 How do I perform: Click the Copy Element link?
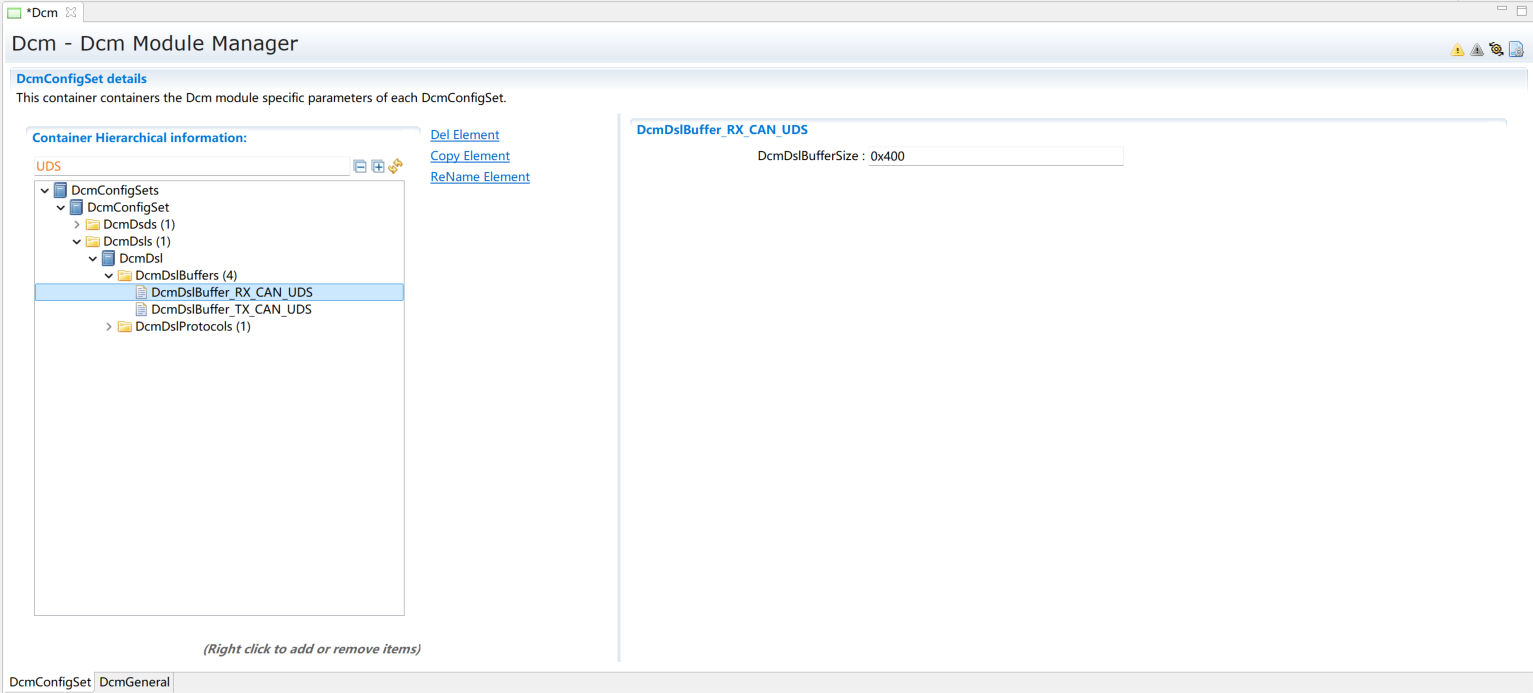(x=470, y=156)
